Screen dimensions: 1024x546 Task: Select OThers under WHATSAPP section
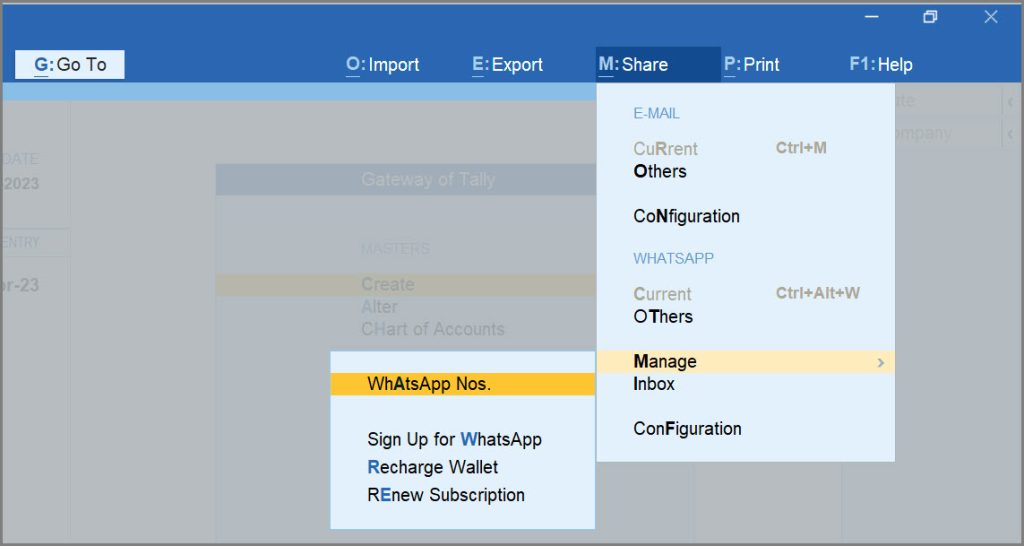663,317
